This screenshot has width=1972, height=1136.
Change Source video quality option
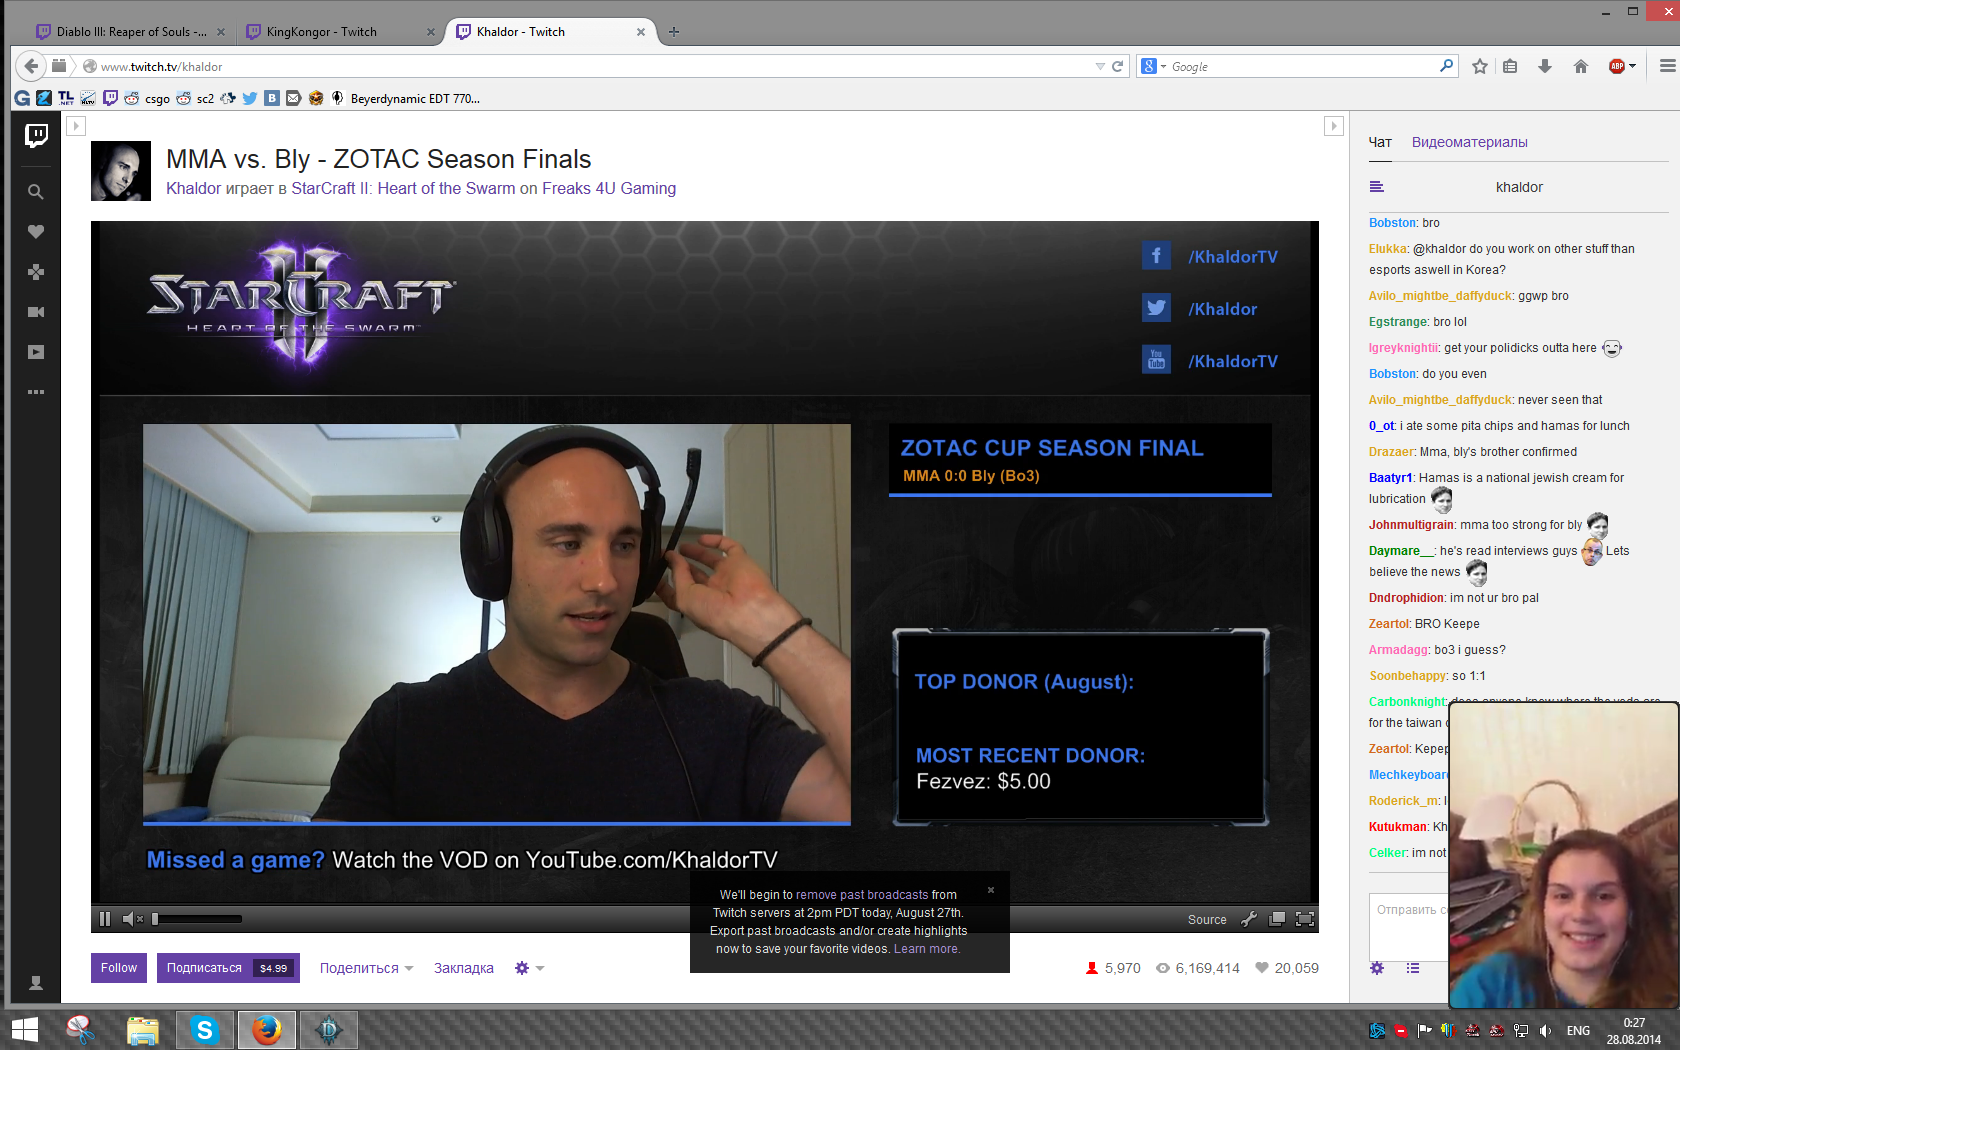pos(1206,920)
